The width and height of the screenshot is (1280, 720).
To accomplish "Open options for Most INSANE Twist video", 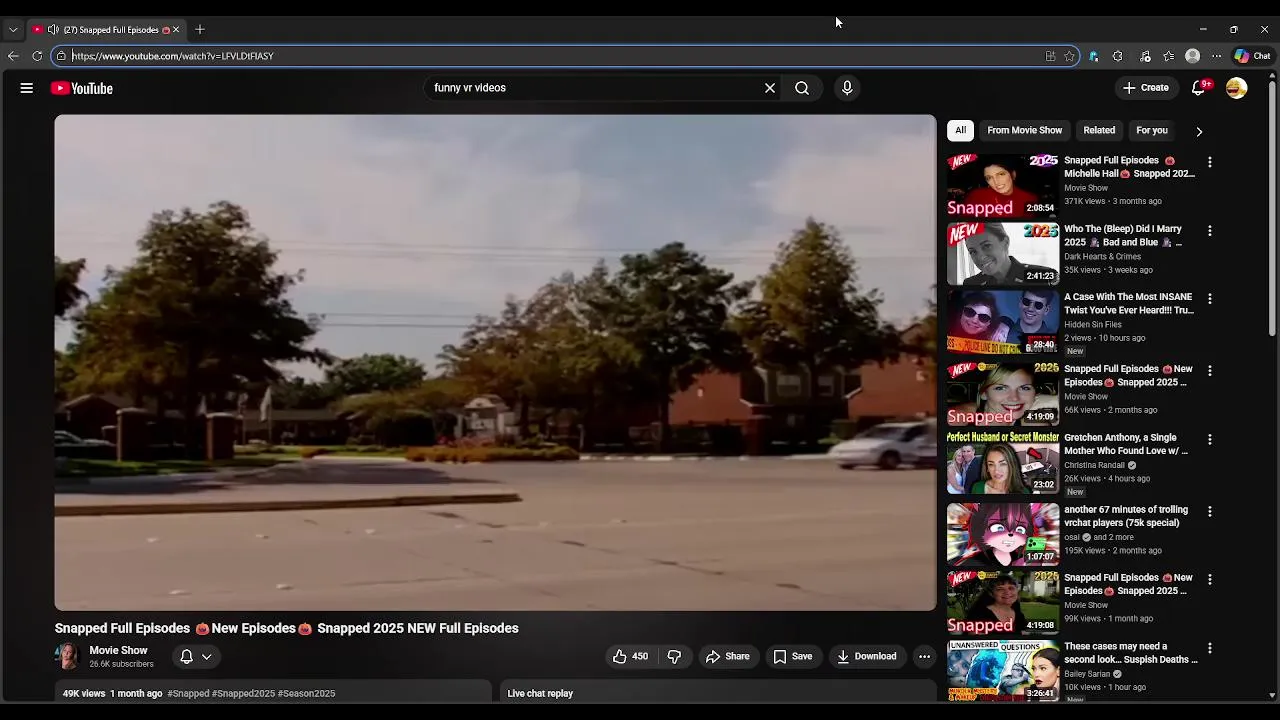I will click(x=1209, y=299).
